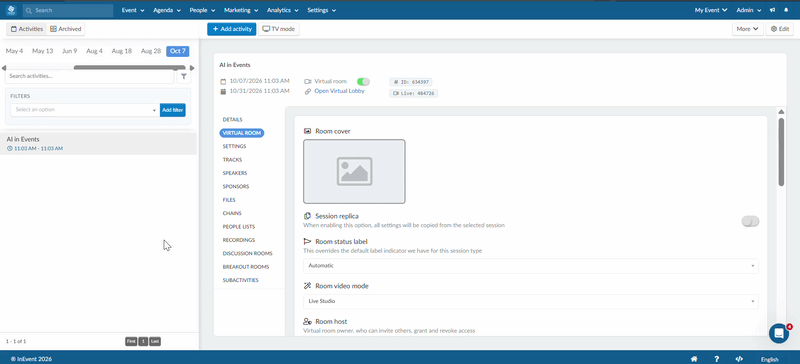
Task: Open the SPEAKERS section
Action: [x=235, y=173]
